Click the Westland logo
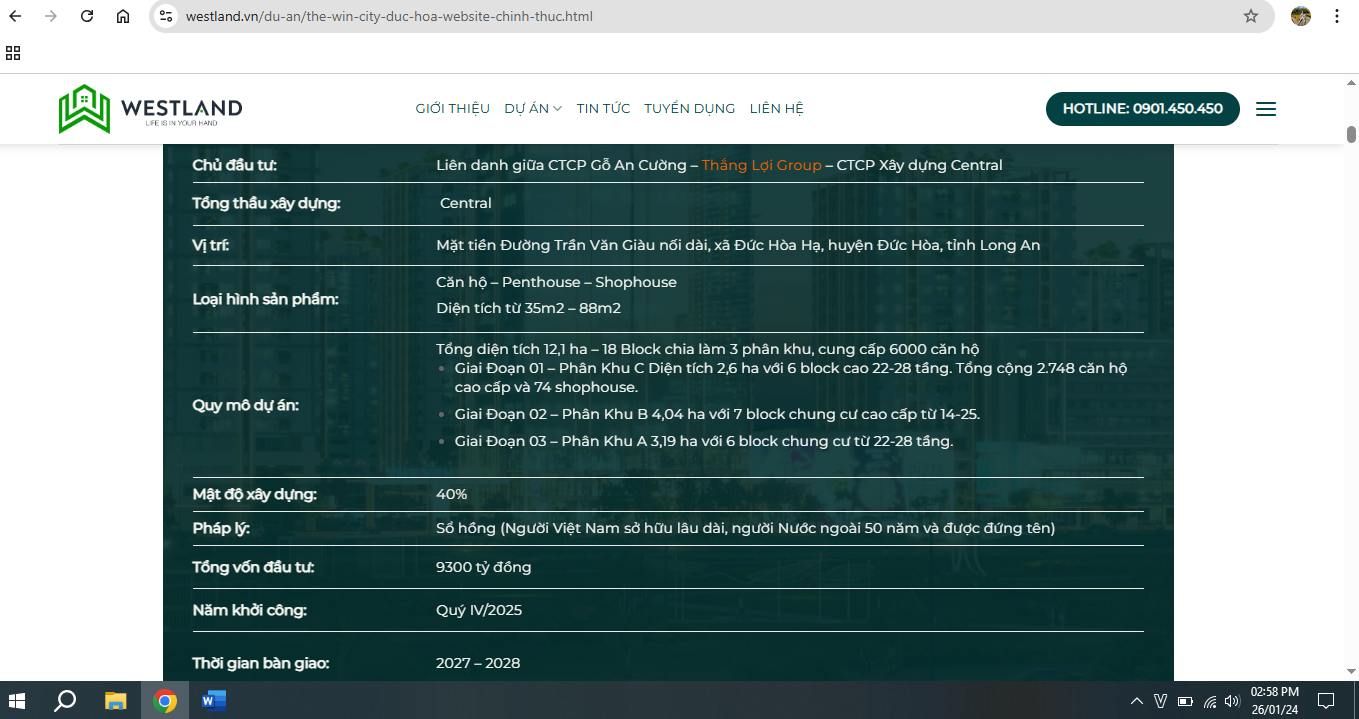 pyautogui.click(x=150, y=109)
